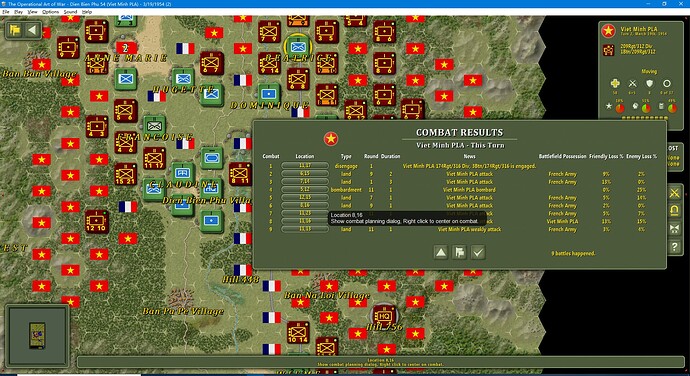Click the crossed swords icon on right sidebar
Screen dimensions: 690x376
pos(675,193)
